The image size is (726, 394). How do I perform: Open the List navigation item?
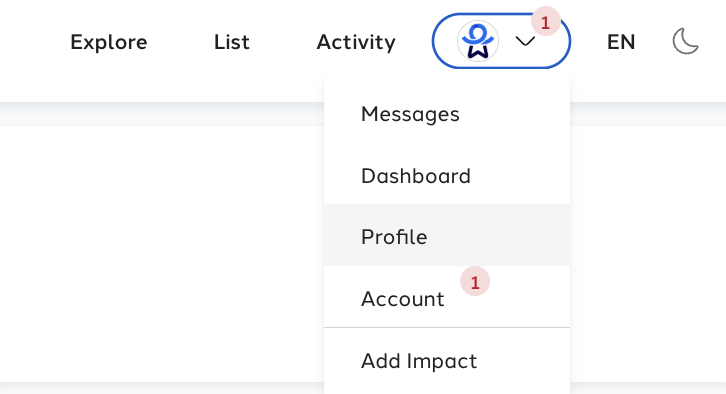(x=232, y=42)
